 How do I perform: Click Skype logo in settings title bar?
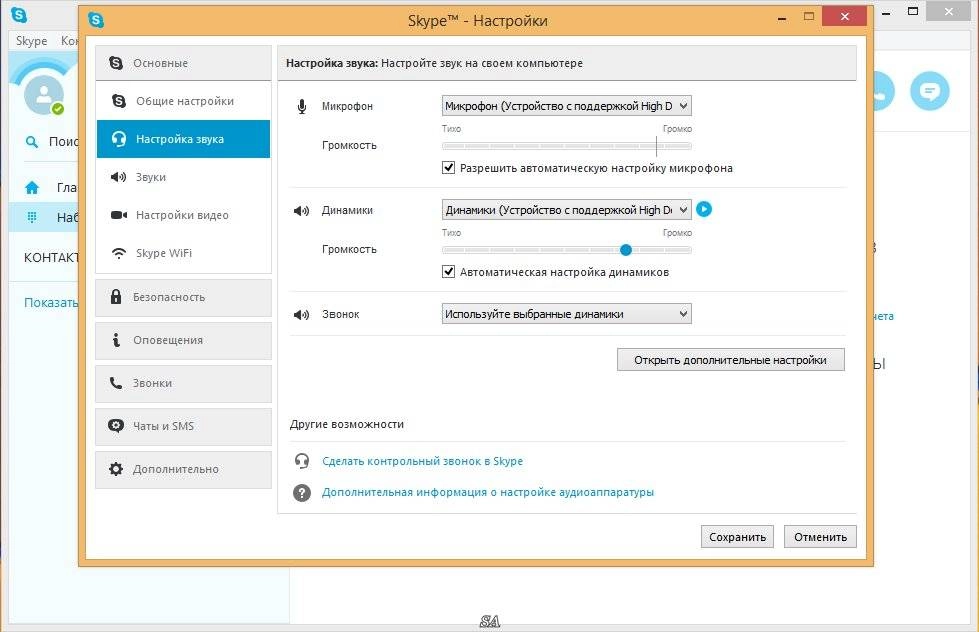click(x=96, y=20)
